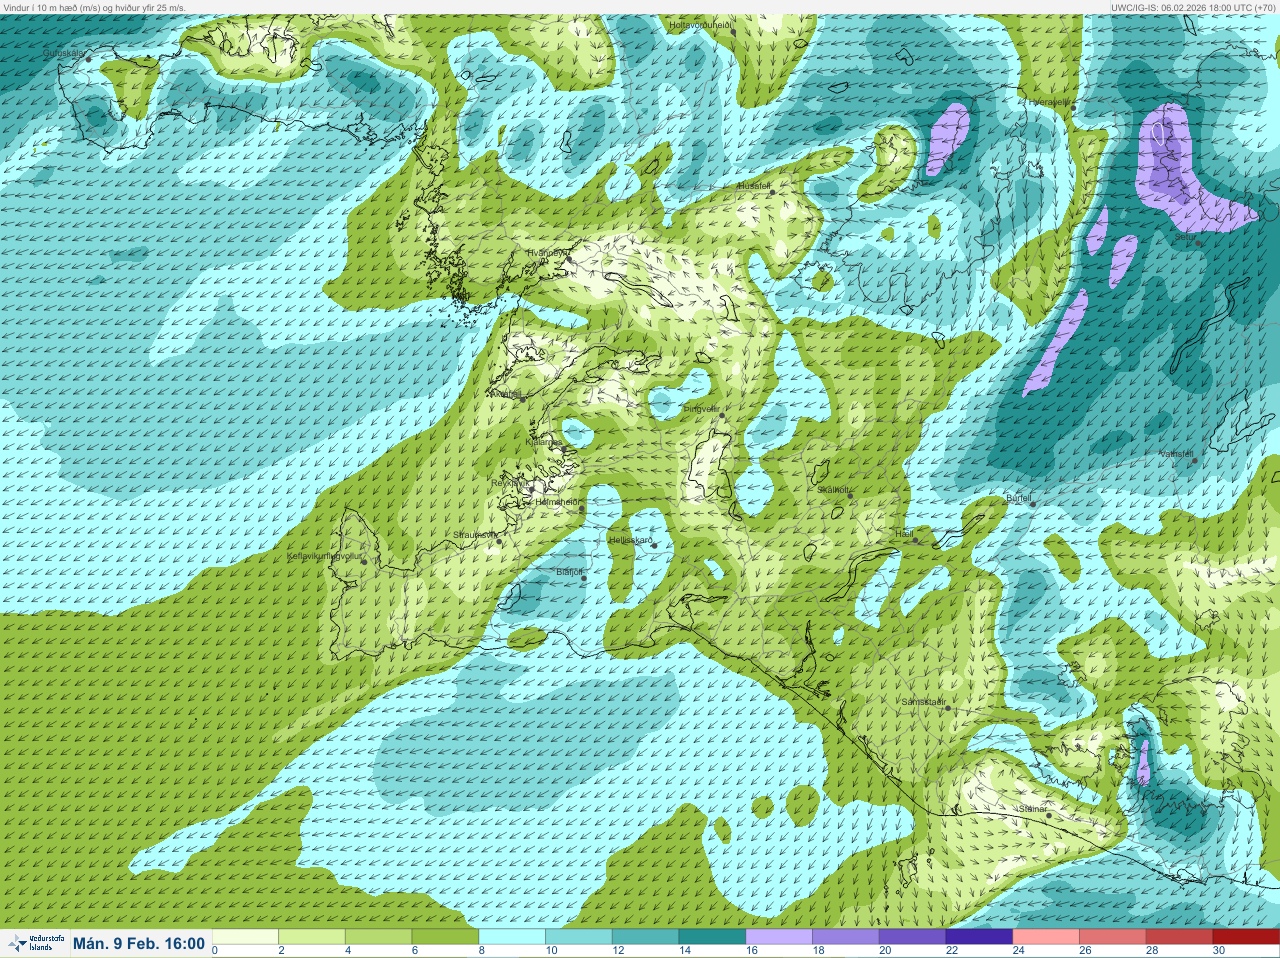
Task: Select the Skálholt station label
Action: 833,490
